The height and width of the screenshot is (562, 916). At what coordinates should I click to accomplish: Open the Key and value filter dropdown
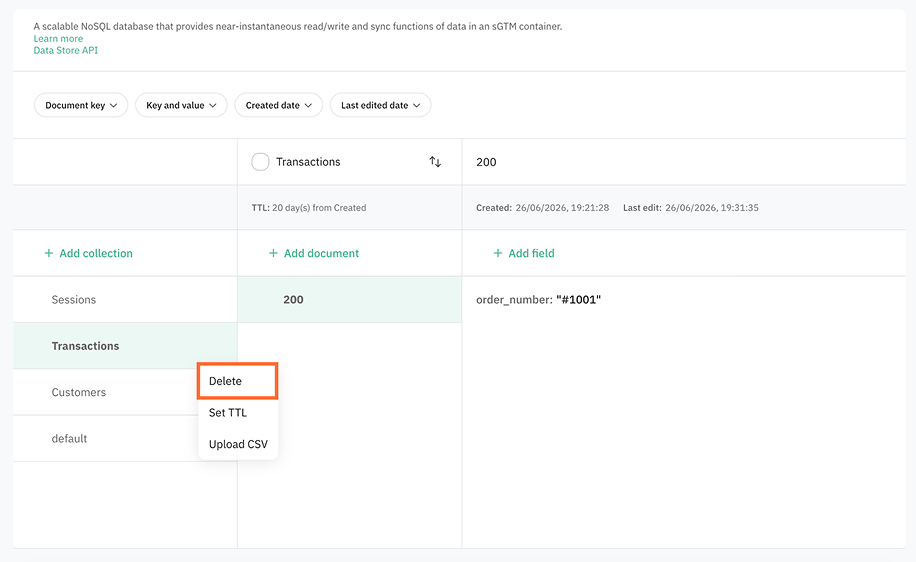point(181,105)
